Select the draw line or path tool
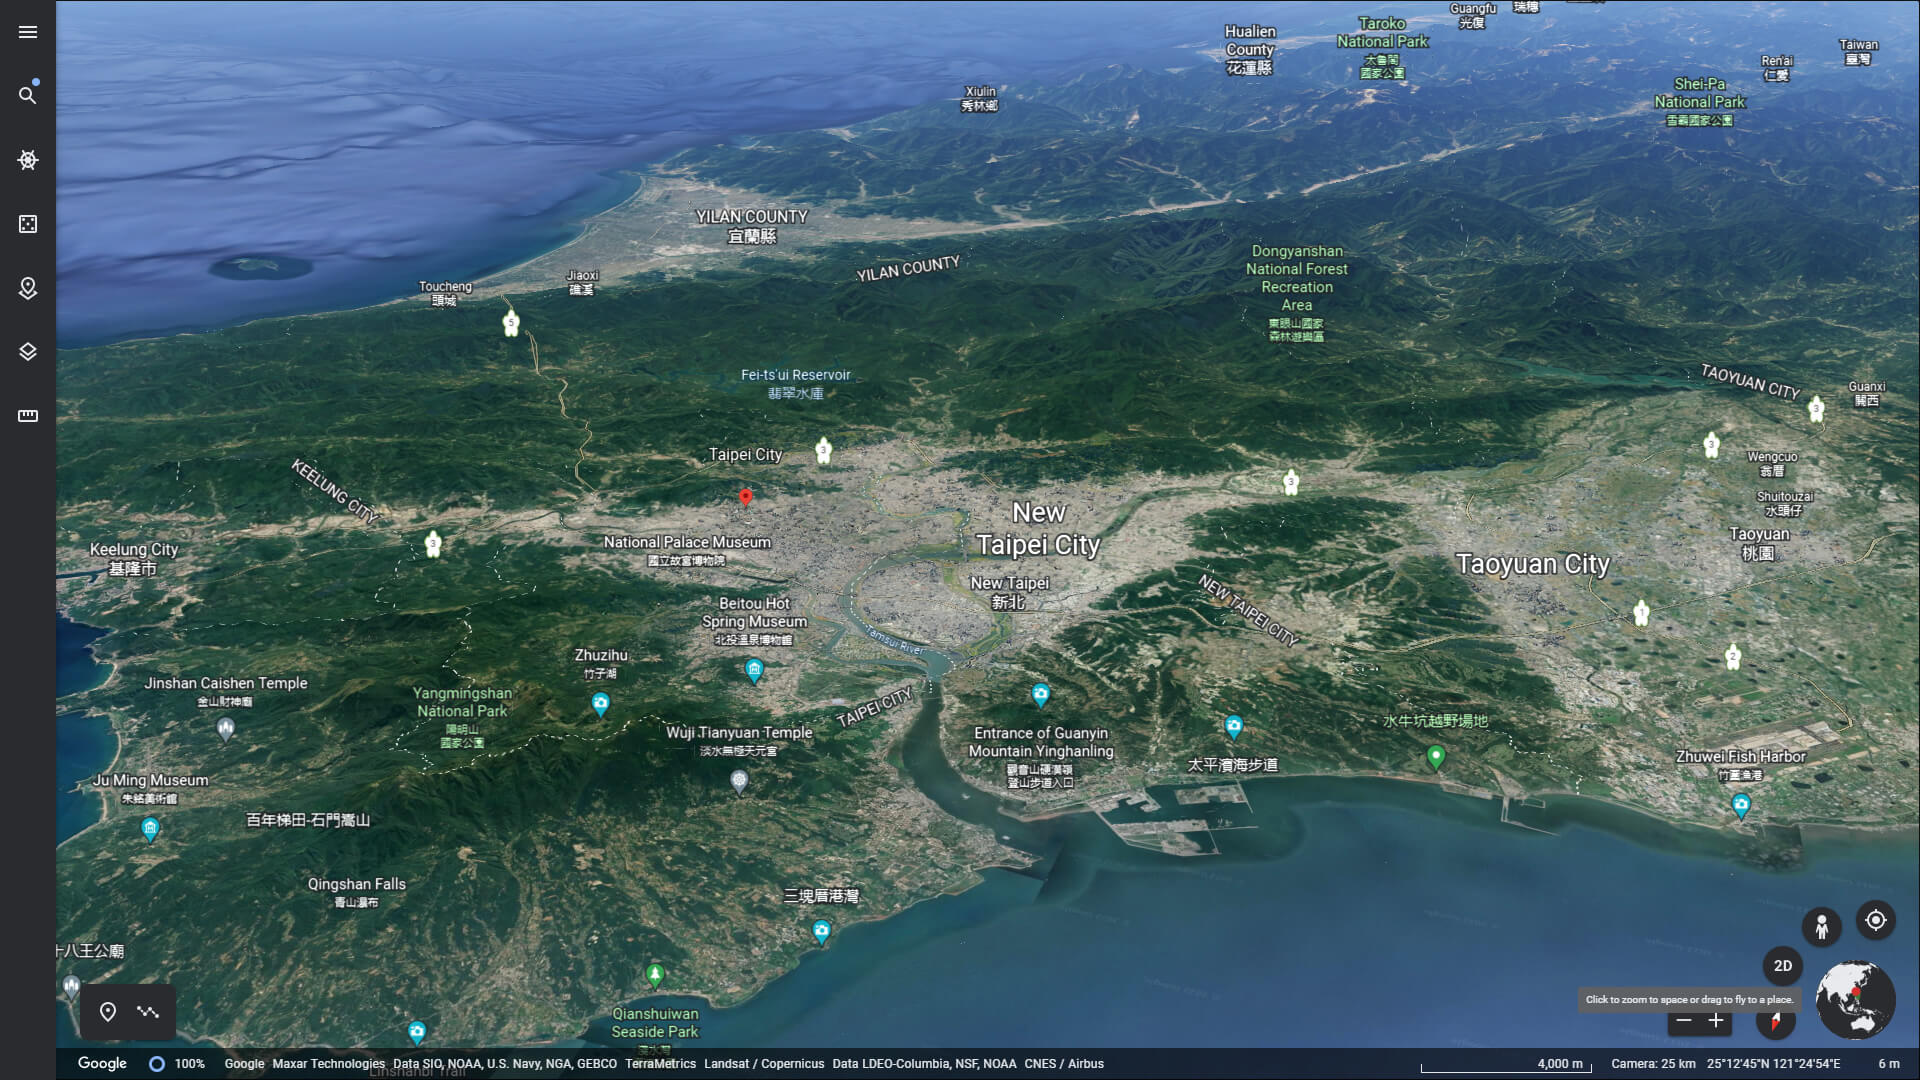The image size is (1920, 1080). pyautogui.click(x=148, y=1011)
